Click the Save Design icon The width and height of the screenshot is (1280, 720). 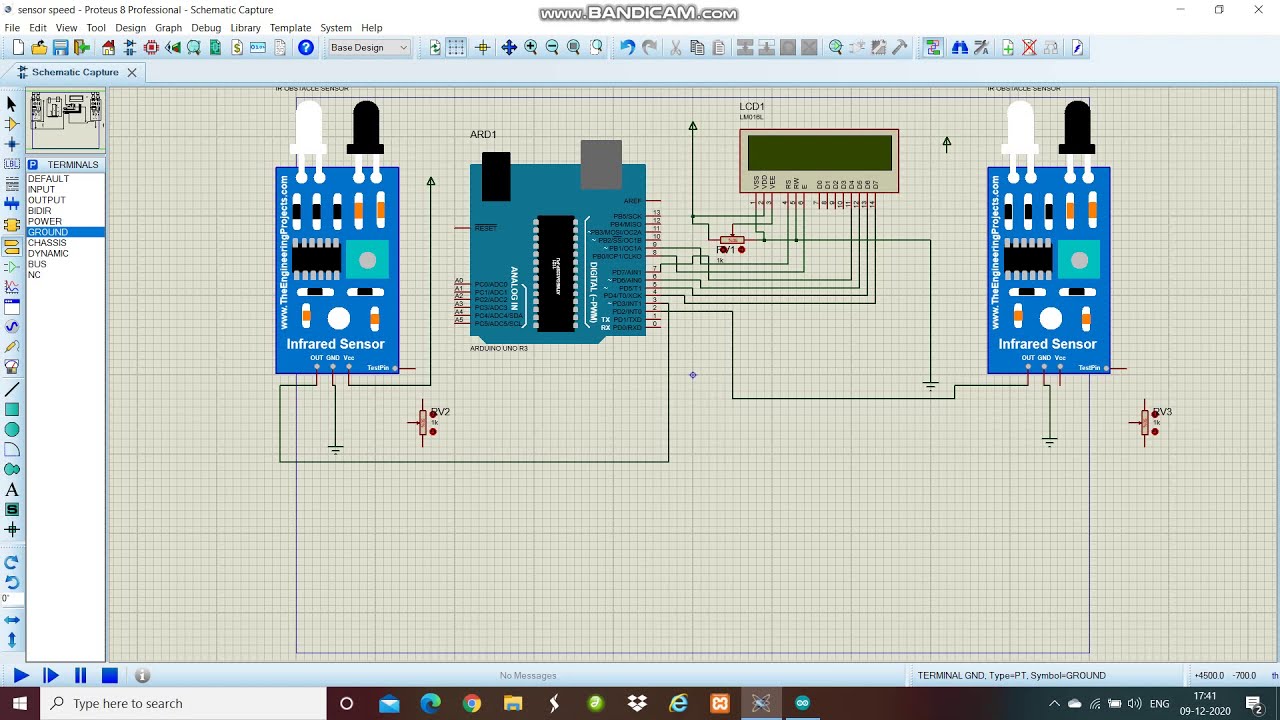coord(61,48)
